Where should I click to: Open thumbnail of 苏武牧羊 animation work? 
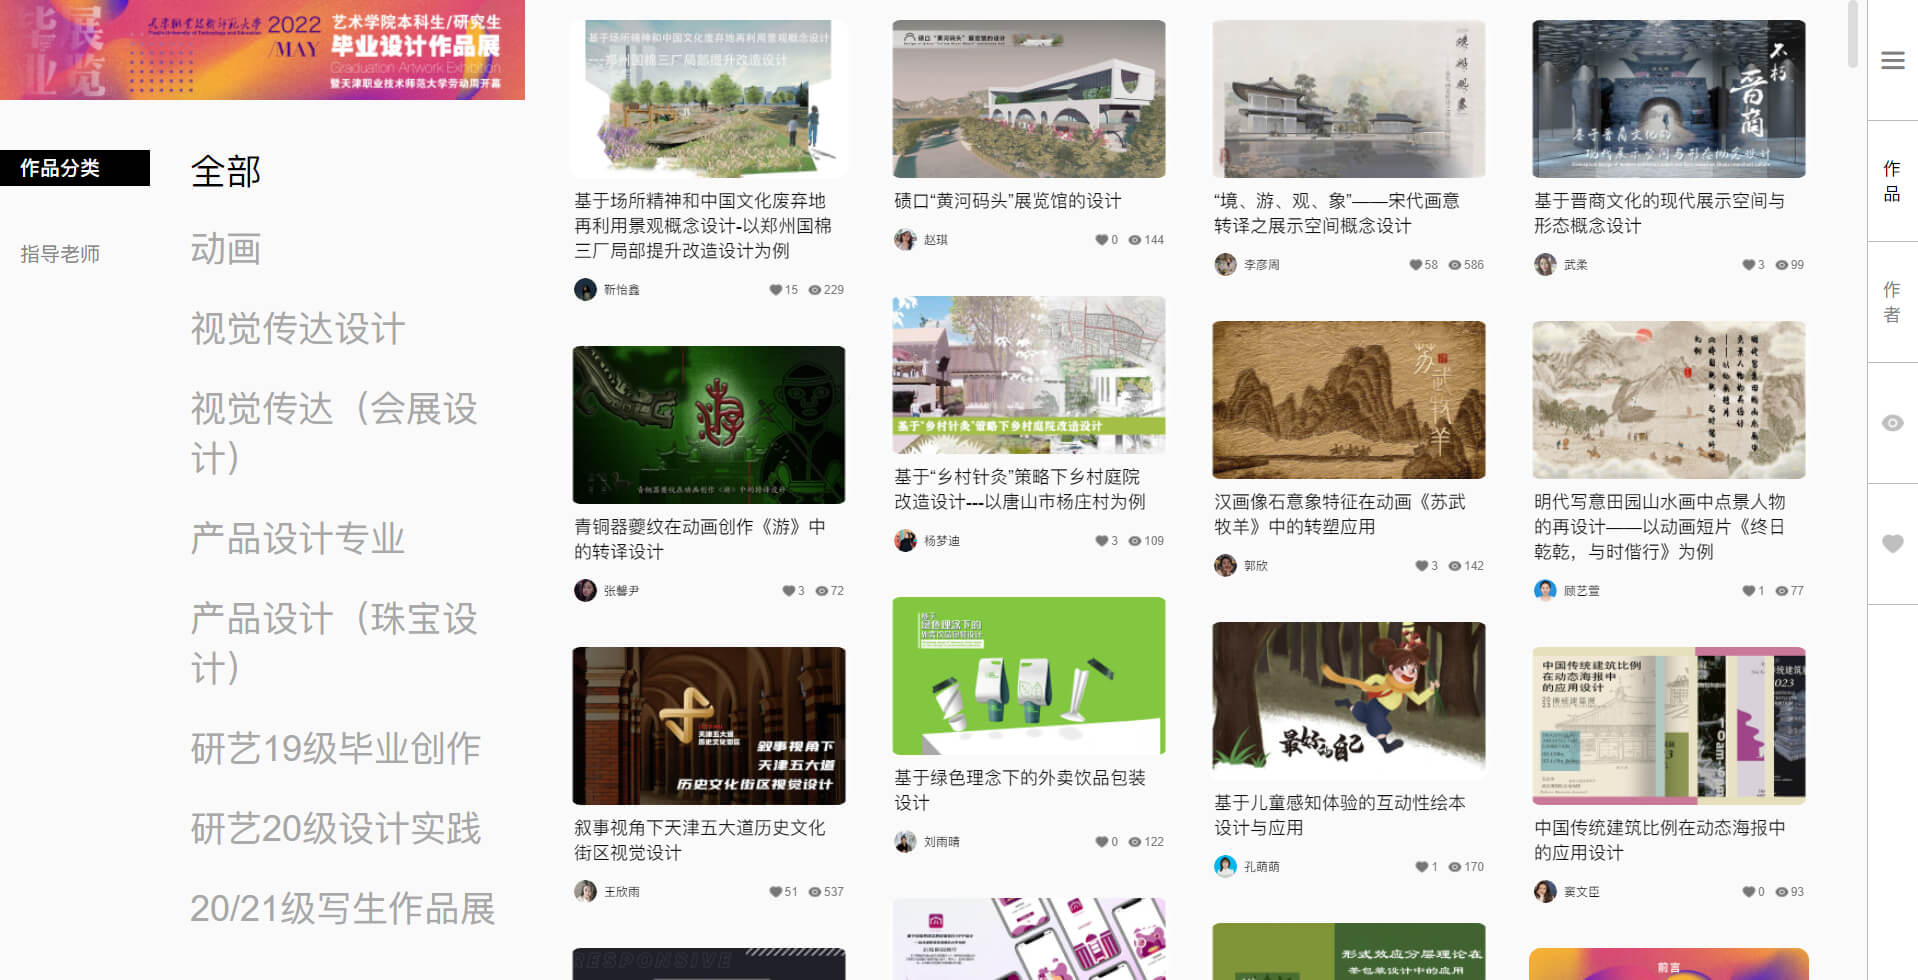[1349, 400]
